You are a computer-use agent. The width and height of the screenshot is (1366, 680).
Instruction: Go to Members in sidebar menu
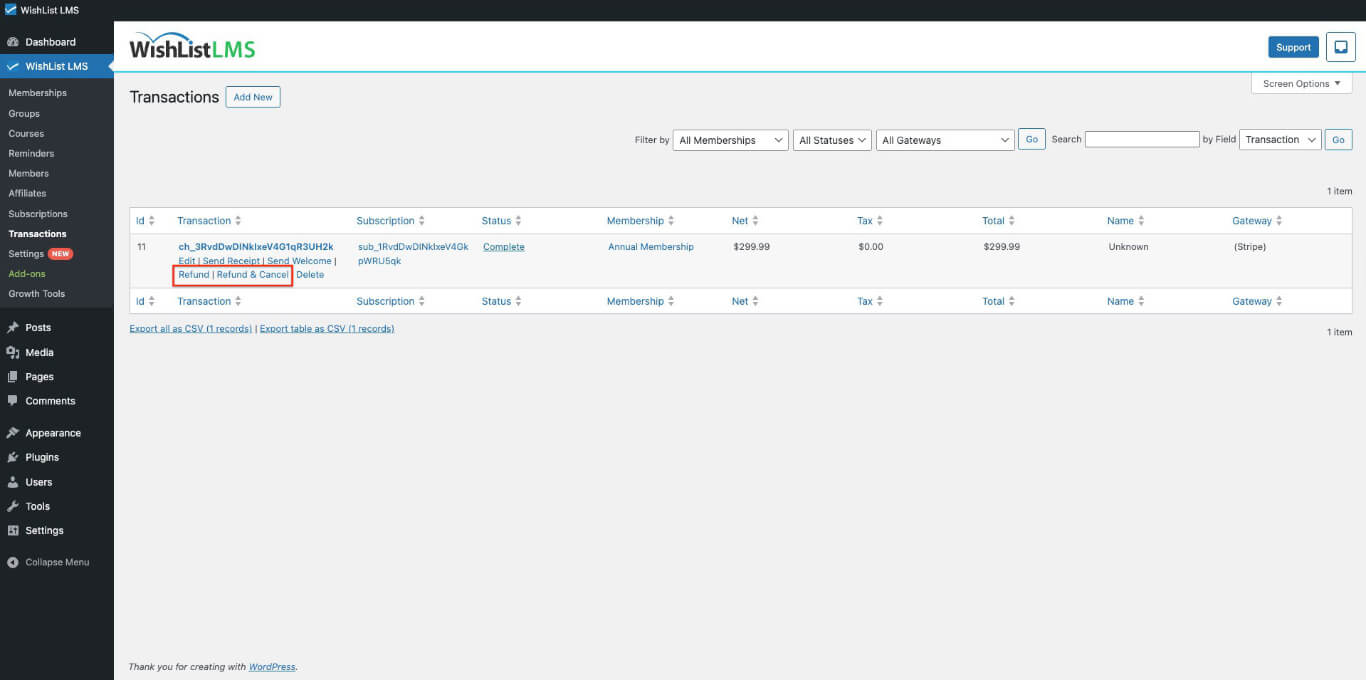[29, 173]
